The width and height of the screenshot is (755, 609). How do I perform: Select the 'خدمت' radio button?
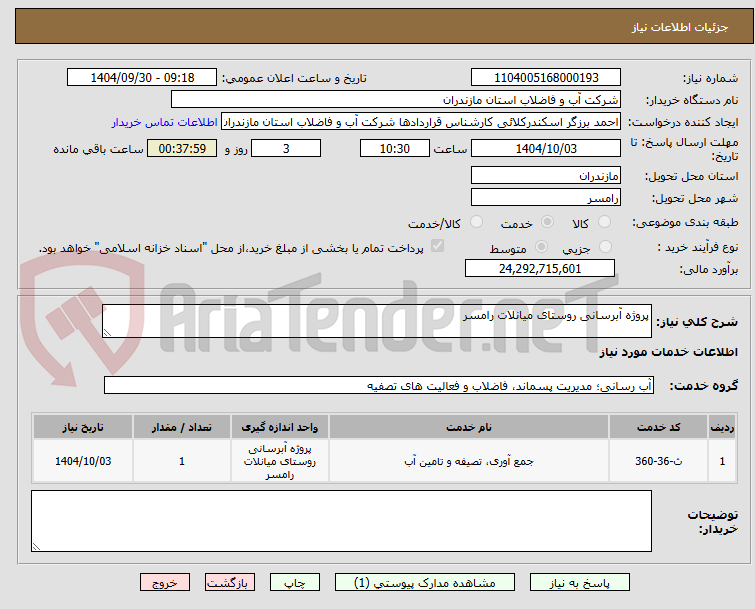[x=547, y=221]
